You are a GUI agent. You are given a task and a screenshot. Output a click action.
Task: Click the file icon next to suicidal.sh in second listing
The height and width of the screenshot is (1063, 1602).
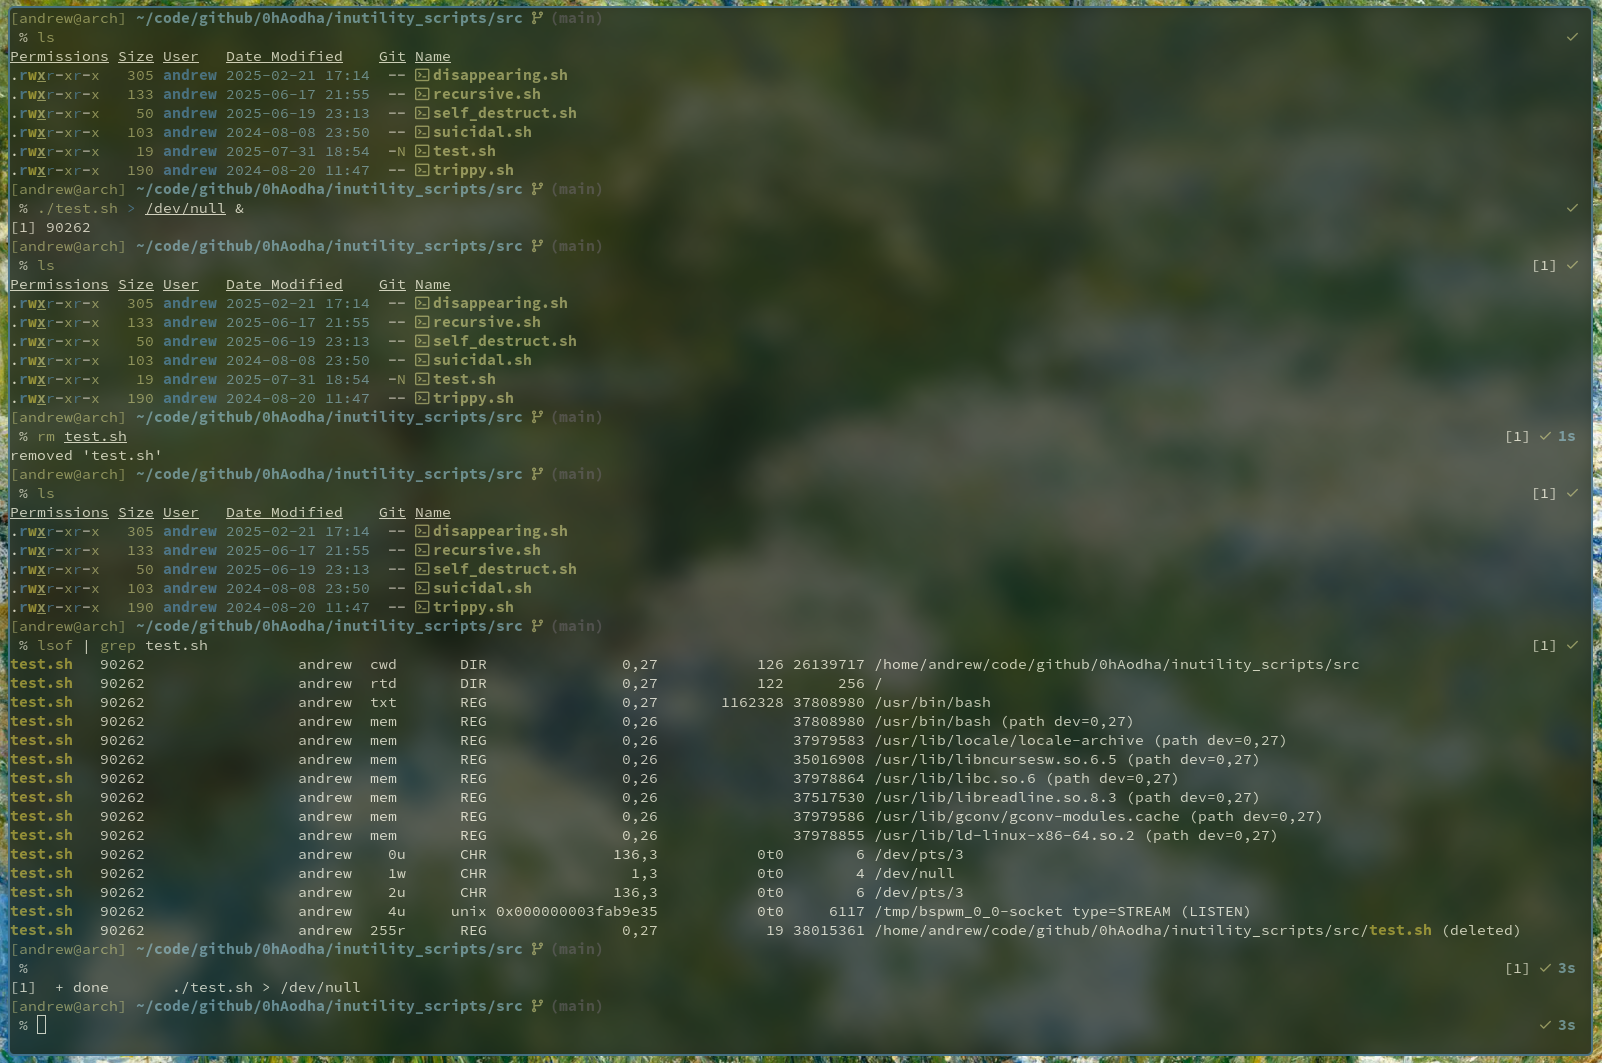point(422,361)
